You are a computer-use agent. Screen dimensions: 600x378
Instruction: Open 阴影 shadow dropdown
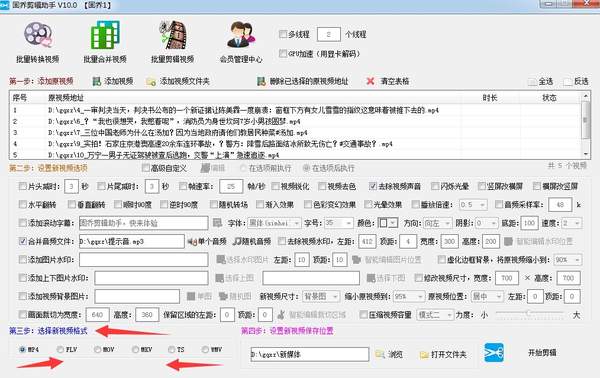click(487, 223)
